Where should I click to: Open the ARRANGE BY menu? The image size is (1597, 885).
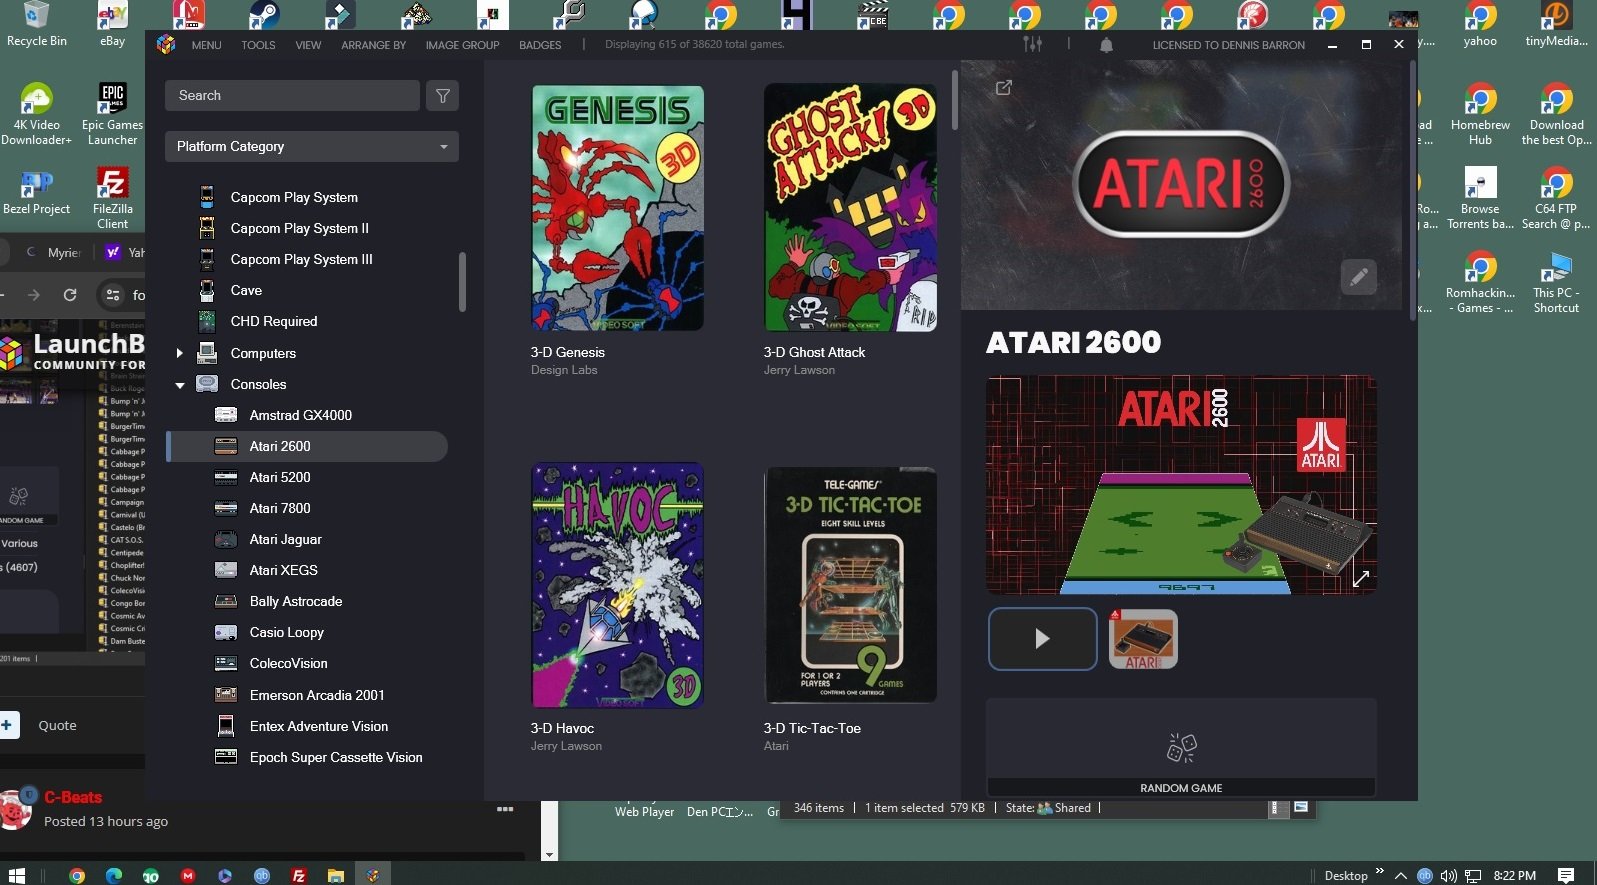(373, 45)
